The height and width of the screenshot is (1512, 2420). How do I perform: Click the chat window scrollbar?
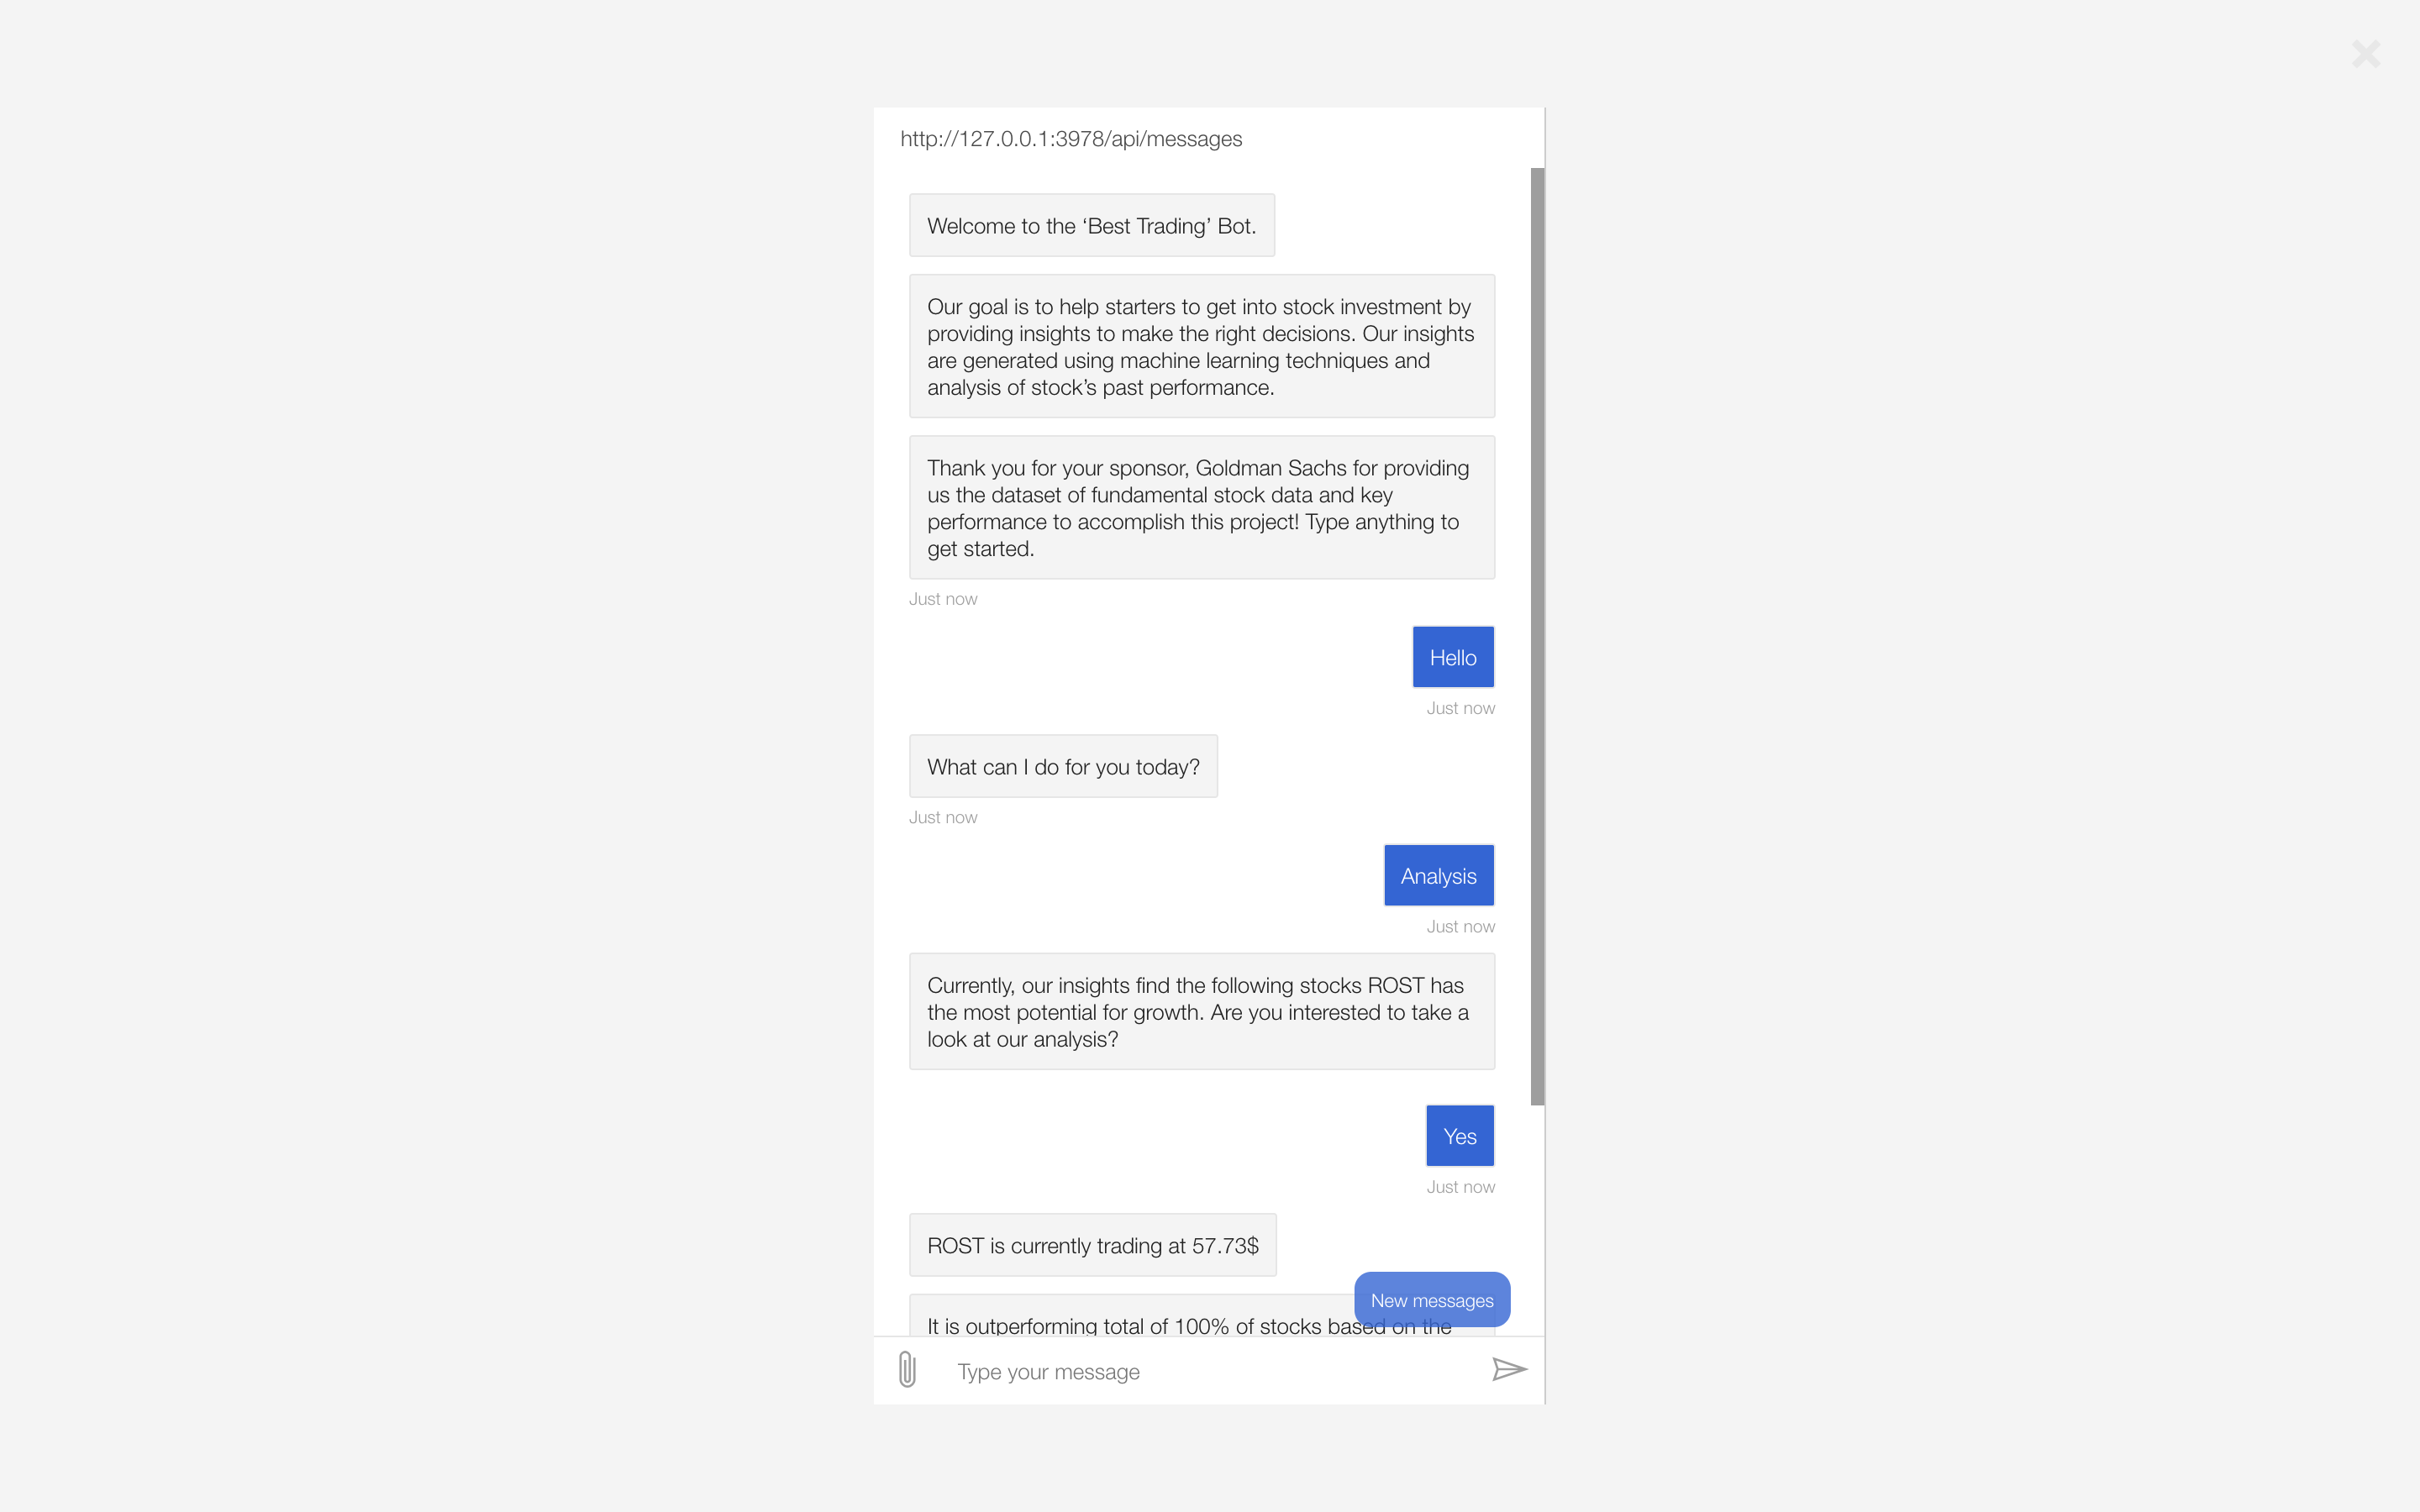tap(1537, 636)
